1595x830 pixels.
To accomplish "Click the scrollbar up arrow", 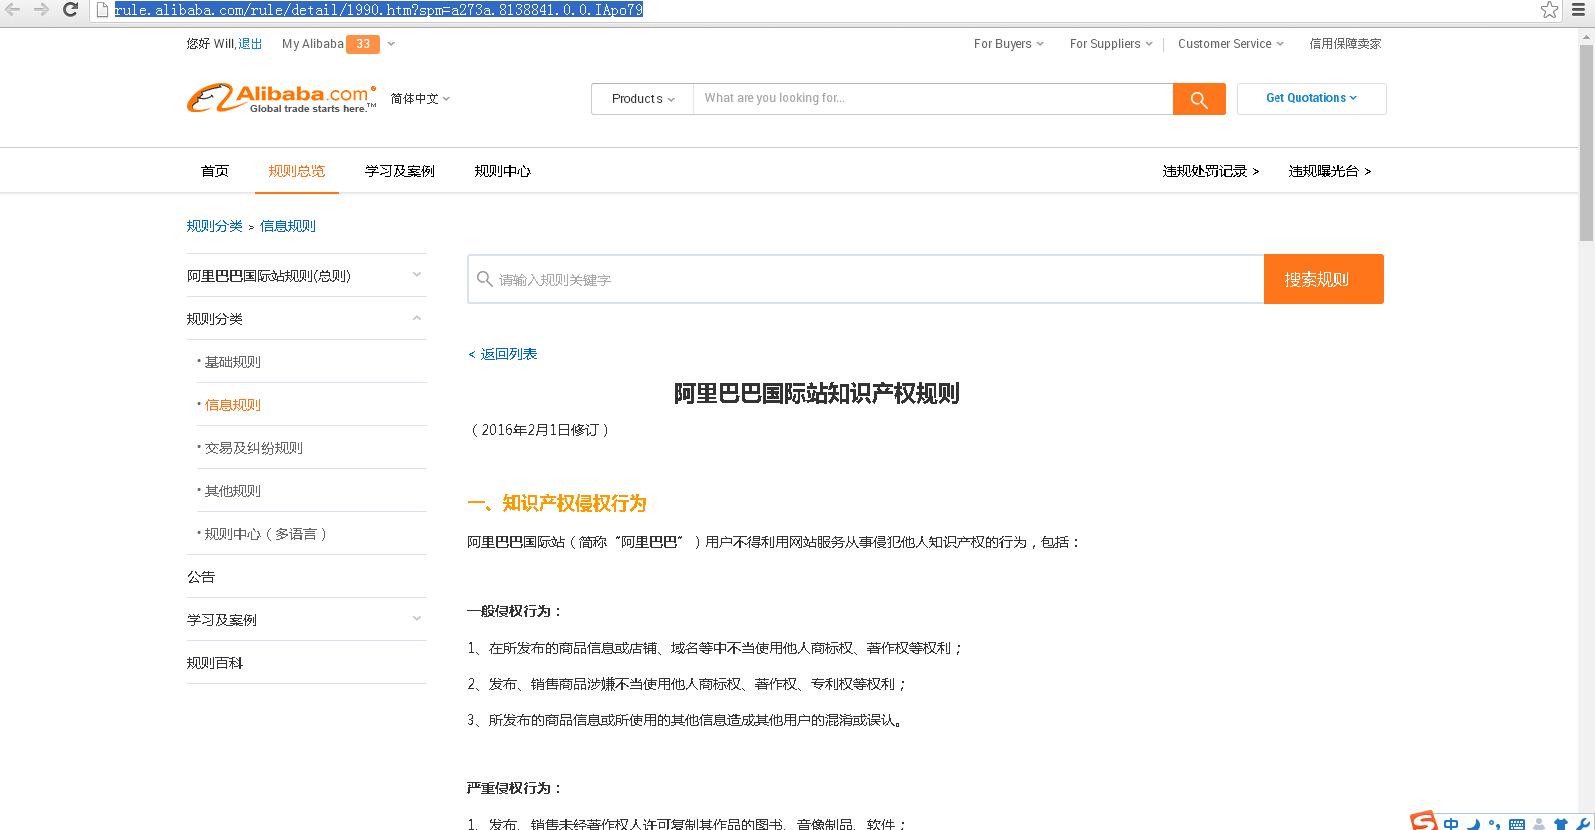I will pos(1586,36).
